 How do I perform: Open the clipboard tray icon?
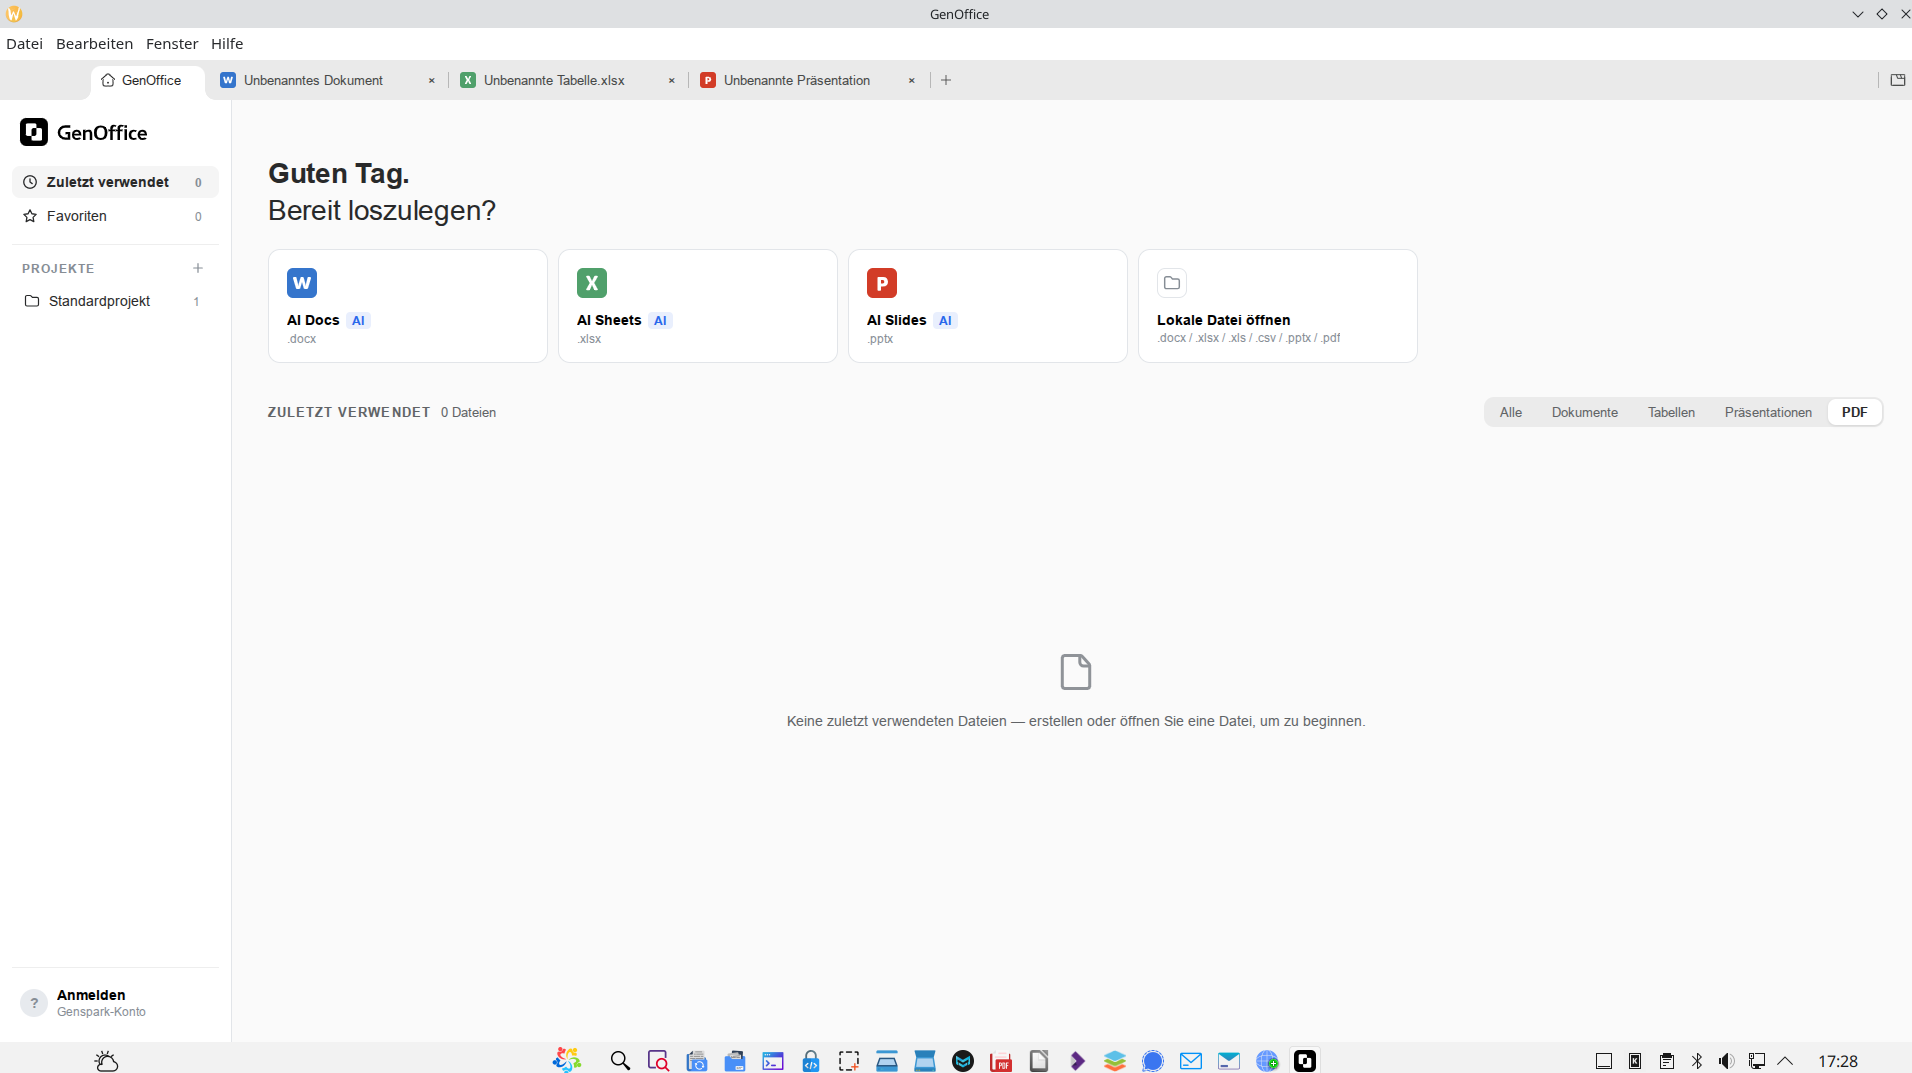(1666, 1061)
